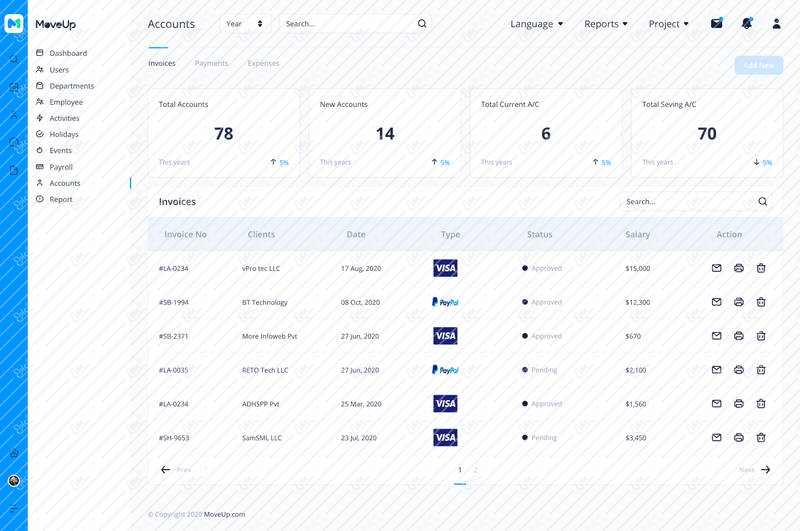Click the filter lines icon at rail bottom
The width and height of the screenshot is (800, 531).
(14, 508)
